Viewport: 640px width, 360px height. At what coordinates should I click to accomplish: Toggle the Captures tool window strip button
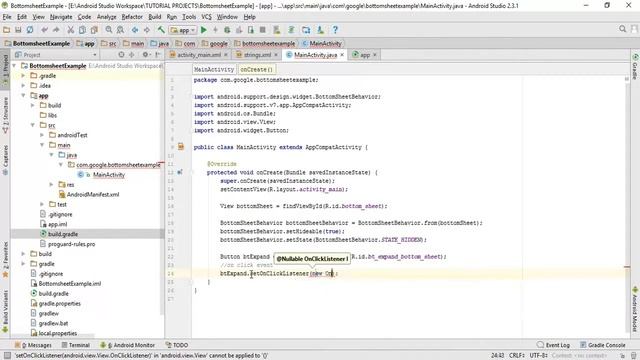pos(5,160)
